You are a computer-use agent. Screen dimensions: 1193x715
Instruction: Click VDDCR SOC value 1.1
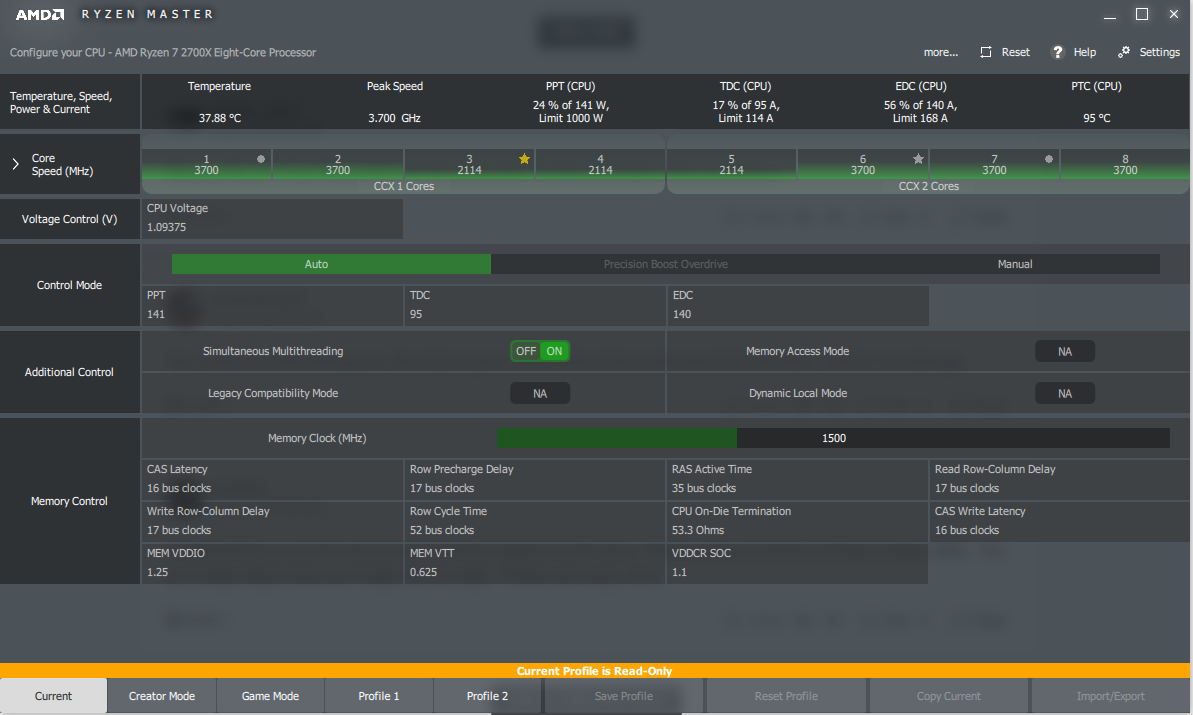pyautogui.click(x=797, y=563)
